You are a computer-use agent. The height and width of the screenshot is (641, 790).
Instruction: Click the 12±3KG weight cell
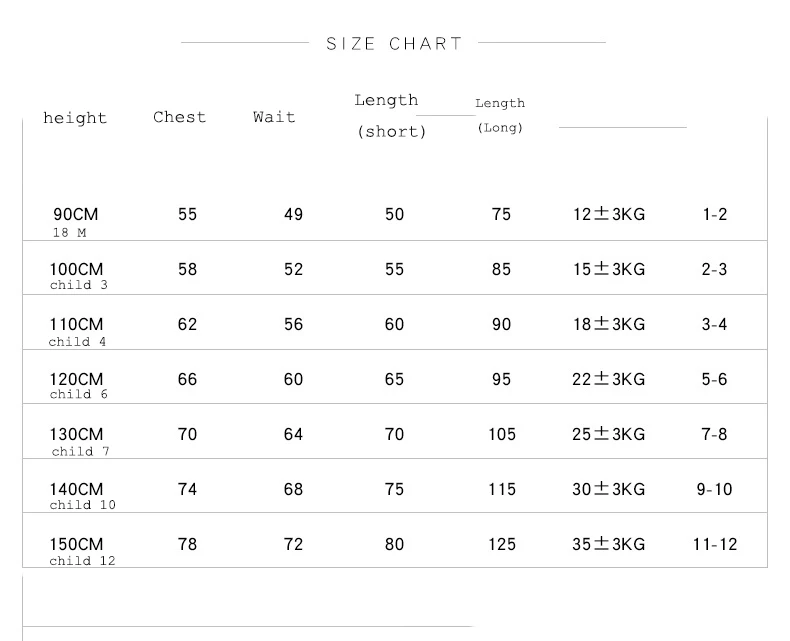click(609, 214)
